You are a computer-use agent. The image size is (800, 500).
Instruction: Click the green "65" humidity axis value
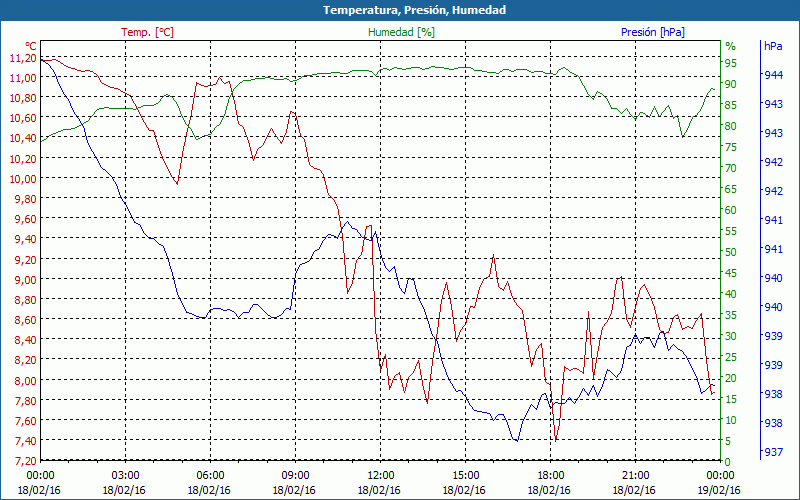click(x=731, y=189)
